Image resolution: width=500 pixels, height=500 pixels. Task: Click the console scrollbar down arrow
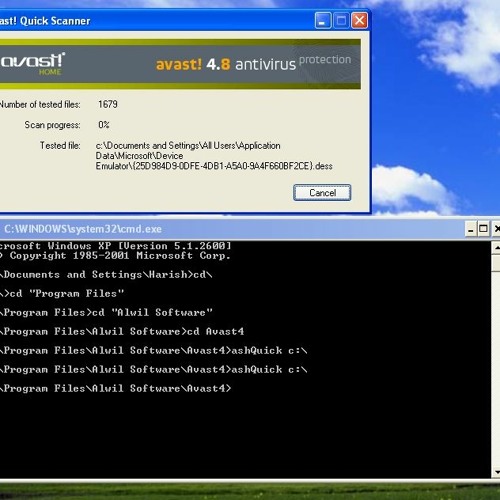pyautogui.click(x=496, y=472)
